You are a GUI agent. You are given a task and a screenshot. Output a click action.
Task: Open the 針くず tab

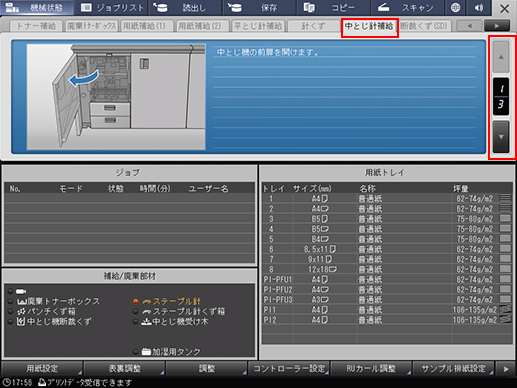pyautogui.click(x=313, y=26)
